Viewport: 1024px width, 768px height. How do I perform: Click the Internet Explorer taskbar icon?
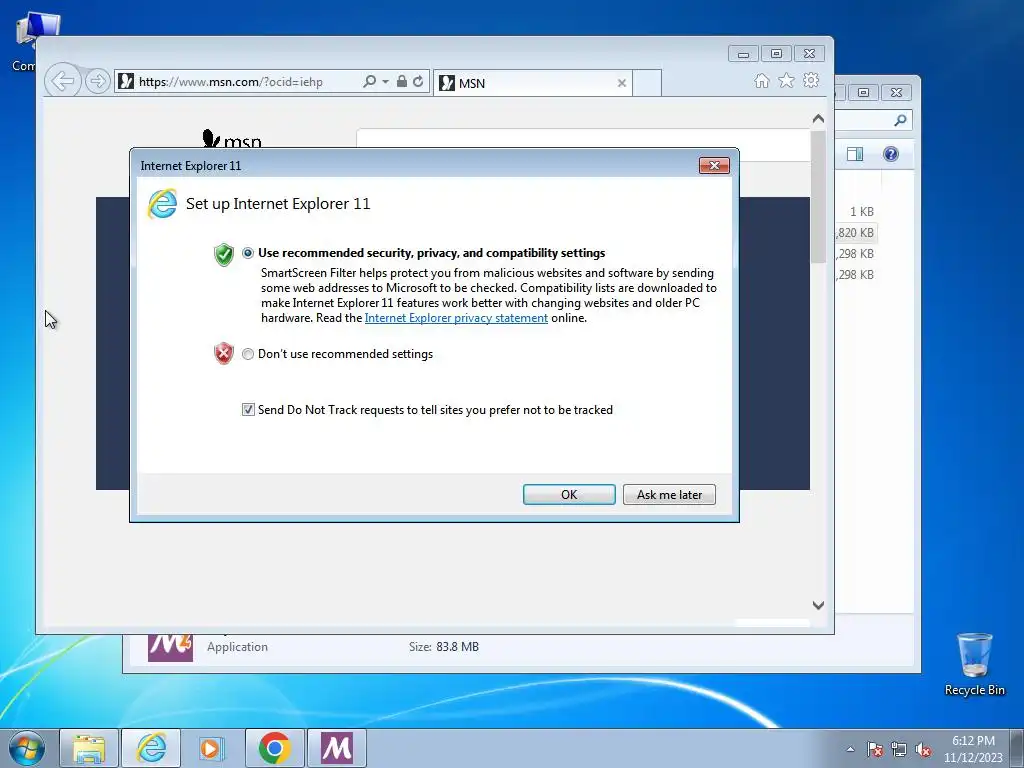pyautogui.click(x=151, y=748)
